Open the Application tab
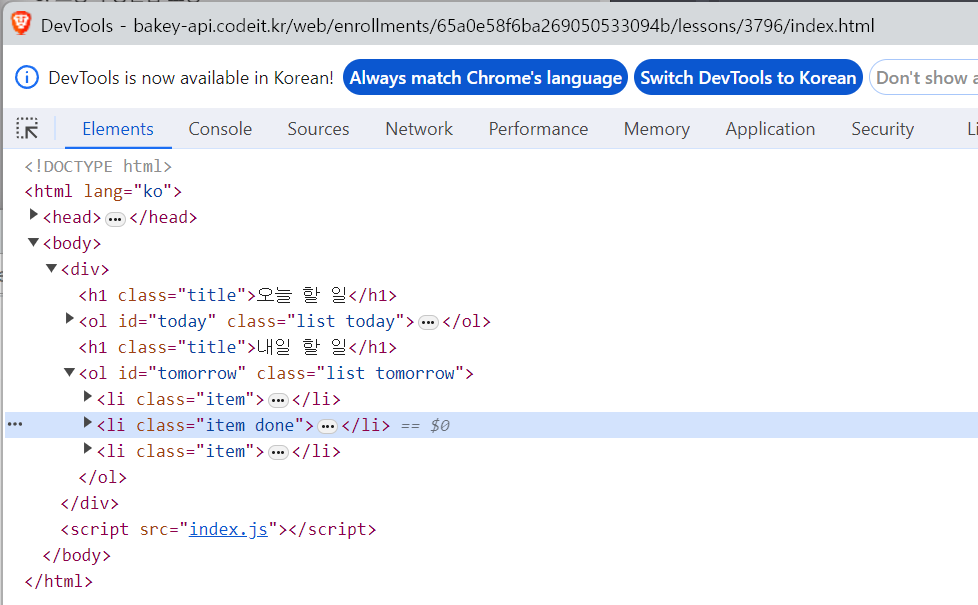This screenshot has height=605, width=978. point(770,128)
